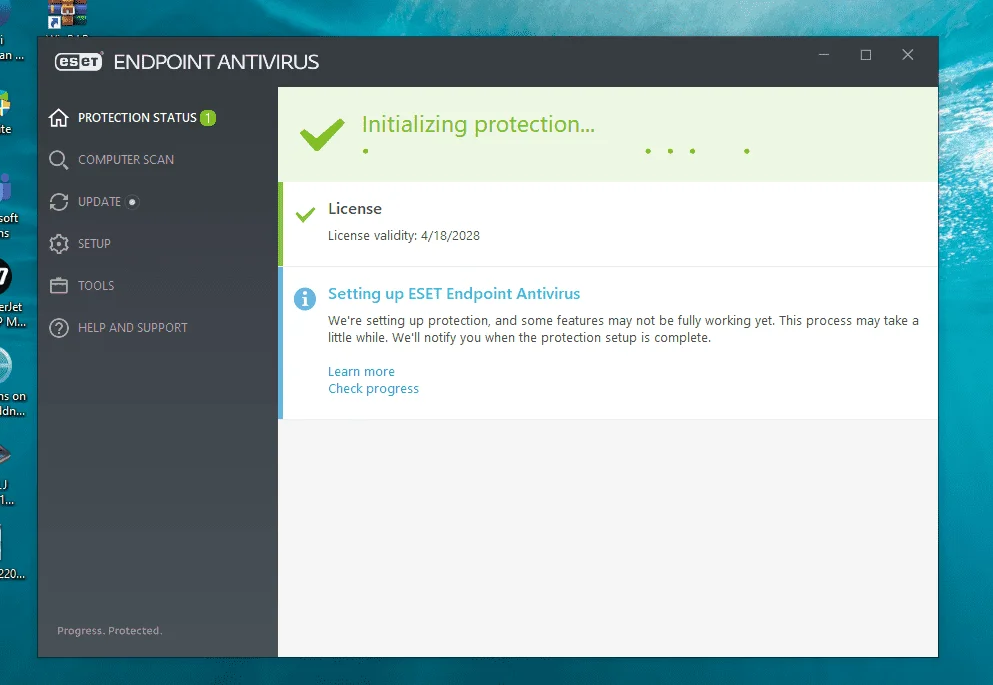
Task: Click the toolbox icon for Tools
Action: (x=59, y=286)
